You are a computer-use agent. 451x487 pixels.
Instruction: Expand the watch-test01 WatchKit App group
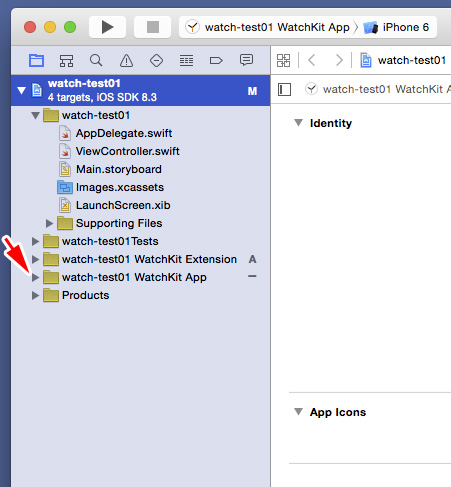pyautogui.click(x=35, y=277)
